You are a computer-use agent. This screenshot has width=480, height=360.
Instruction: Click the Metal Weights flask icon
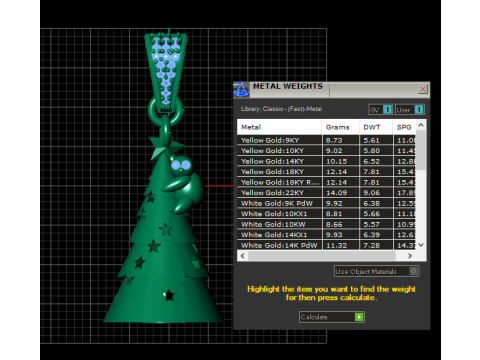click(241, 90)
